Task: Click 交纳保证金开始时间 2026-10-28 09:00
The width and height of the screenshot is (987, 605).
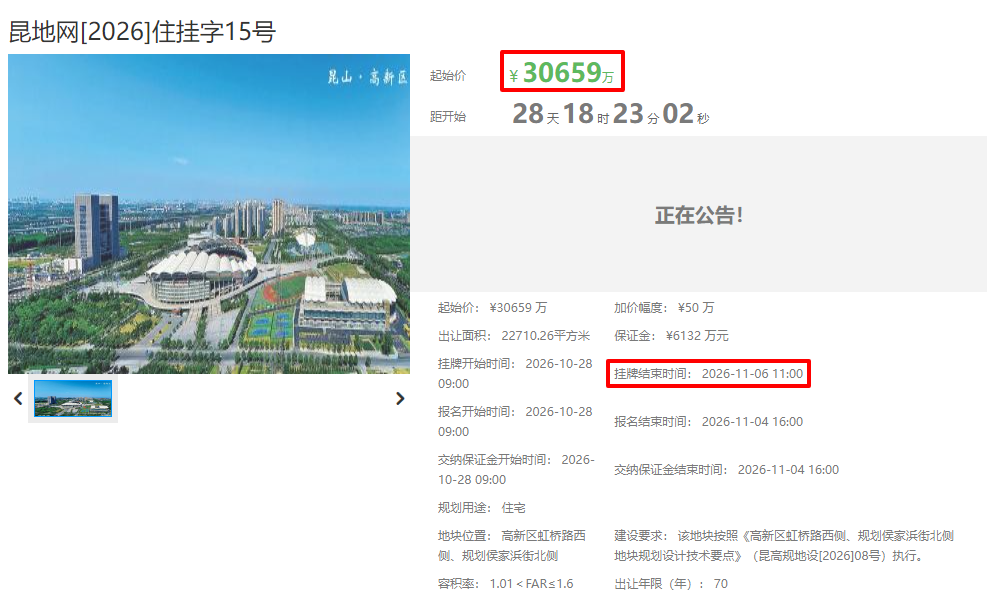Action: click(x=516, y=470)
